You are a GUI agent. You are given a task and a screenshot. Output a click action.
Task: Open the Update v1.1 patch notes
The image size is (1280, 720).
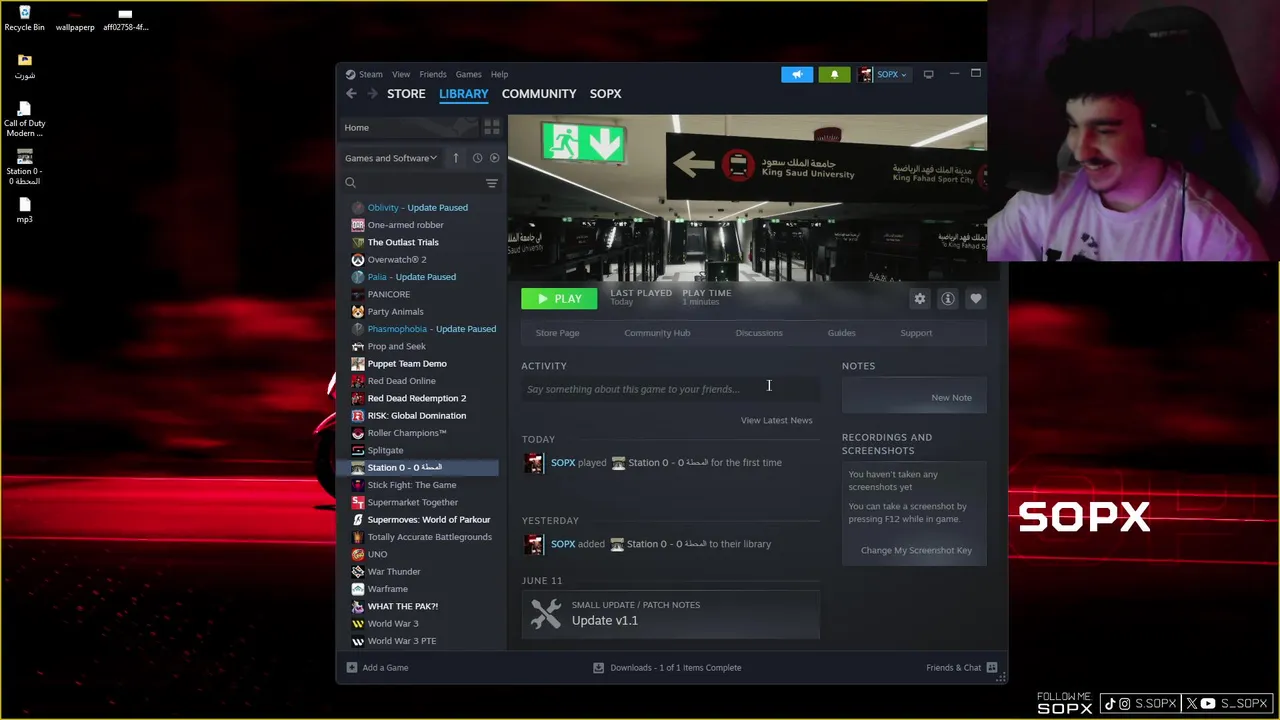[670, 613]
